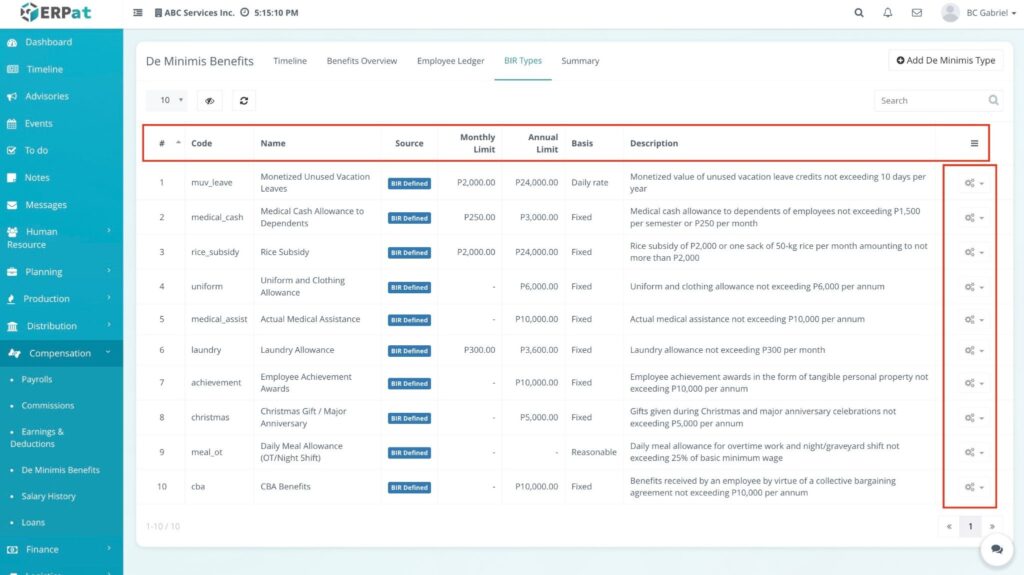
Task: Switch to the Benefits Overview tab
Action: (361, 61)
